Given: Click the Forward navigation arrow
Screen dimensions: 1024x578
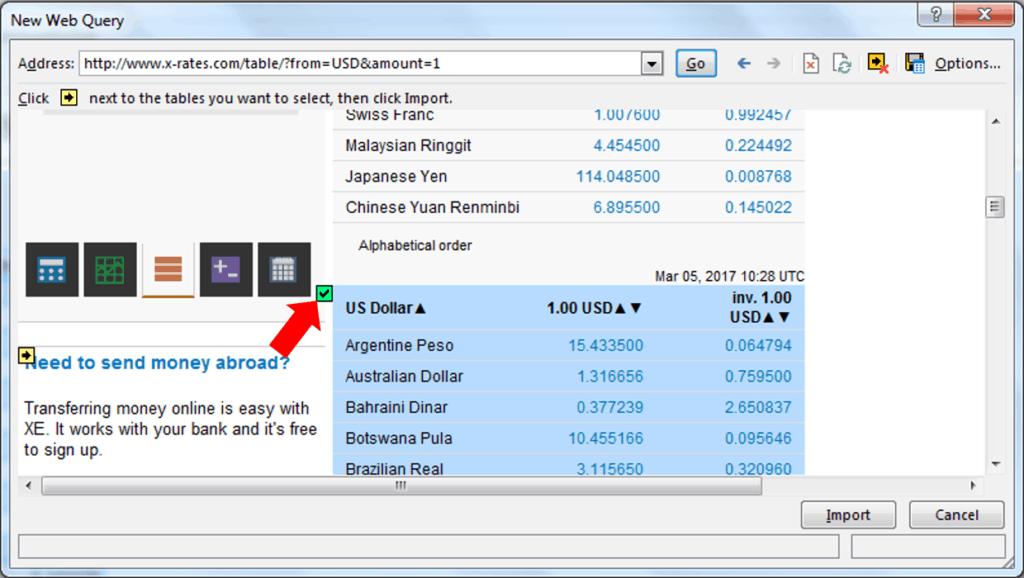Looking at the screenshot, I should tap(773, 63).
